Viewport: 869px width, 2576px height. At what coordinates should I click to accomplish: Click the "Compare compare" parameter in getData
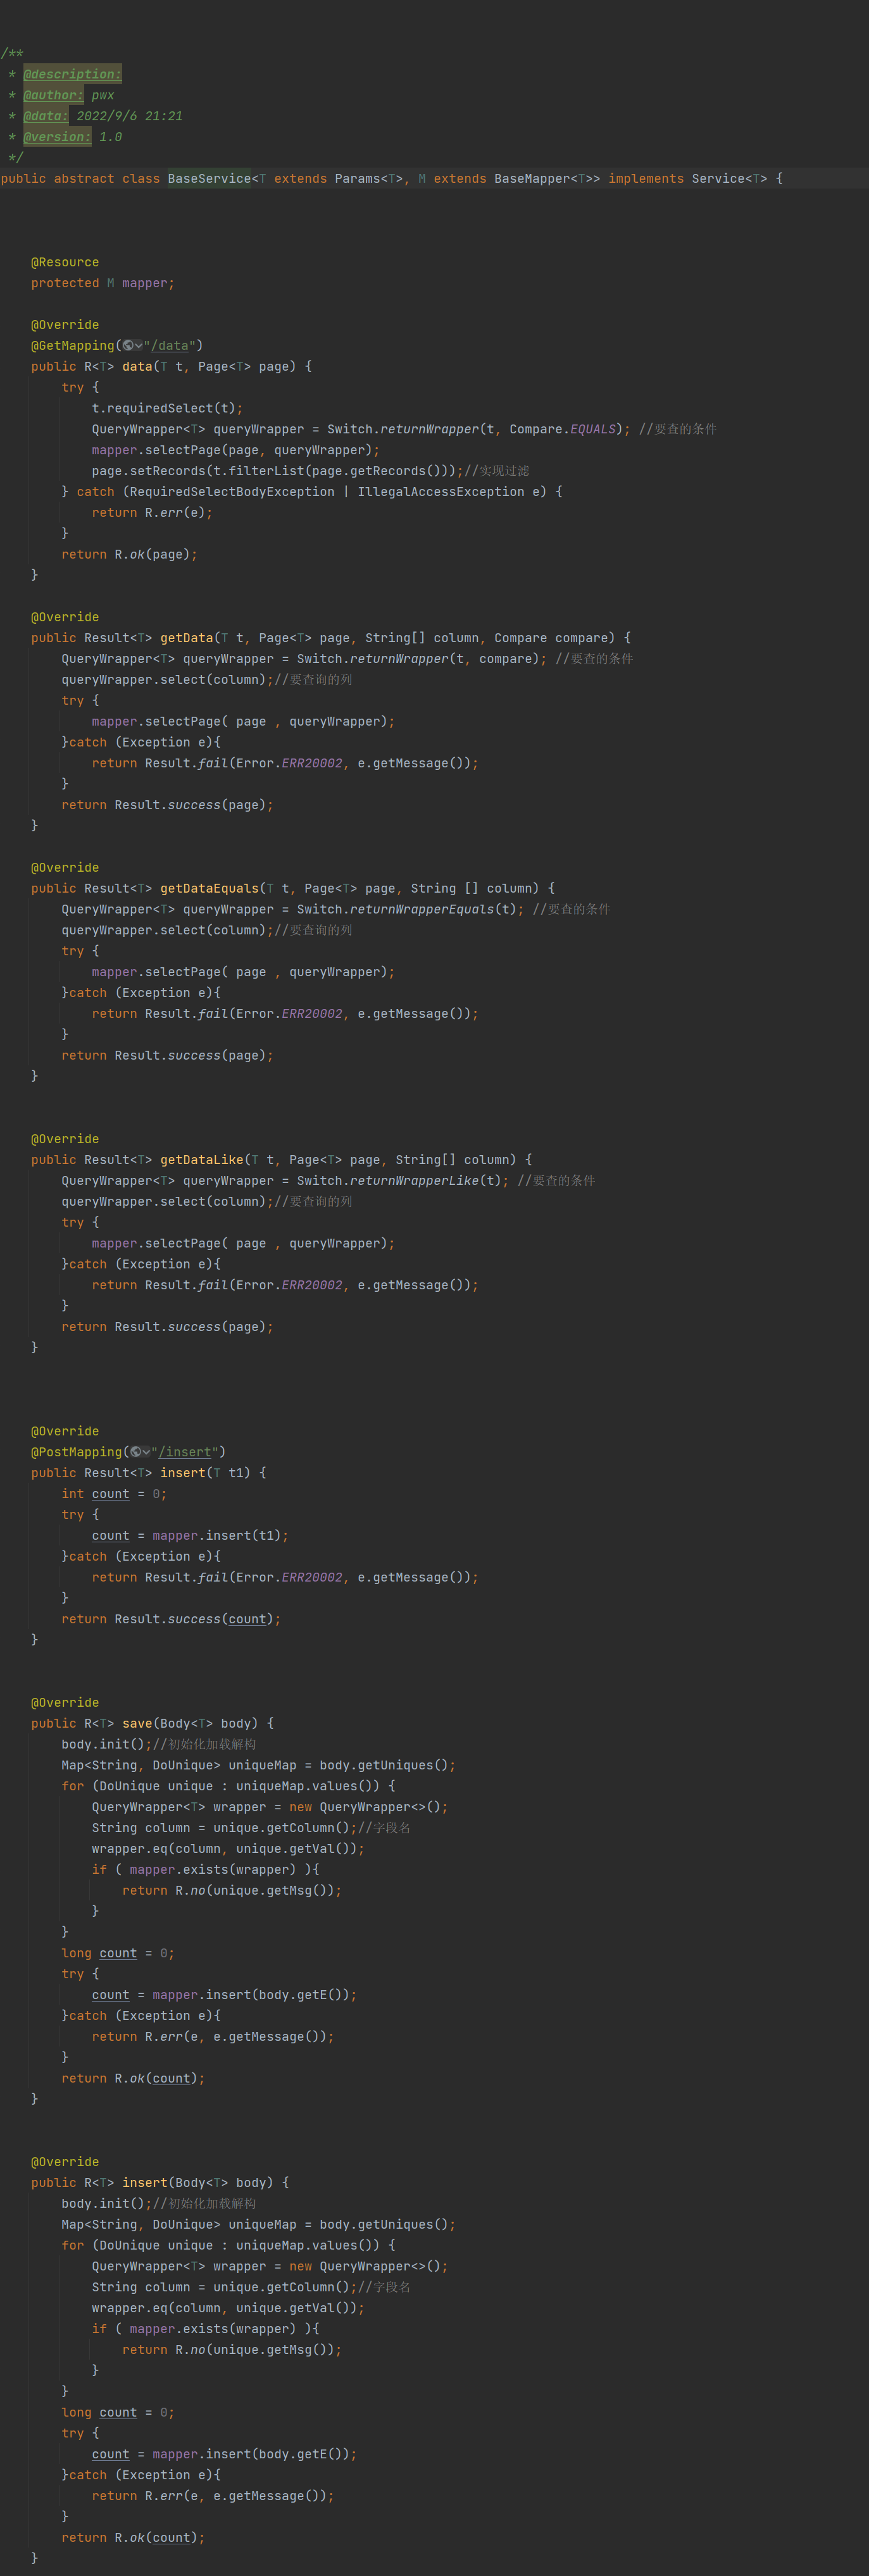(x=554, y=638)
